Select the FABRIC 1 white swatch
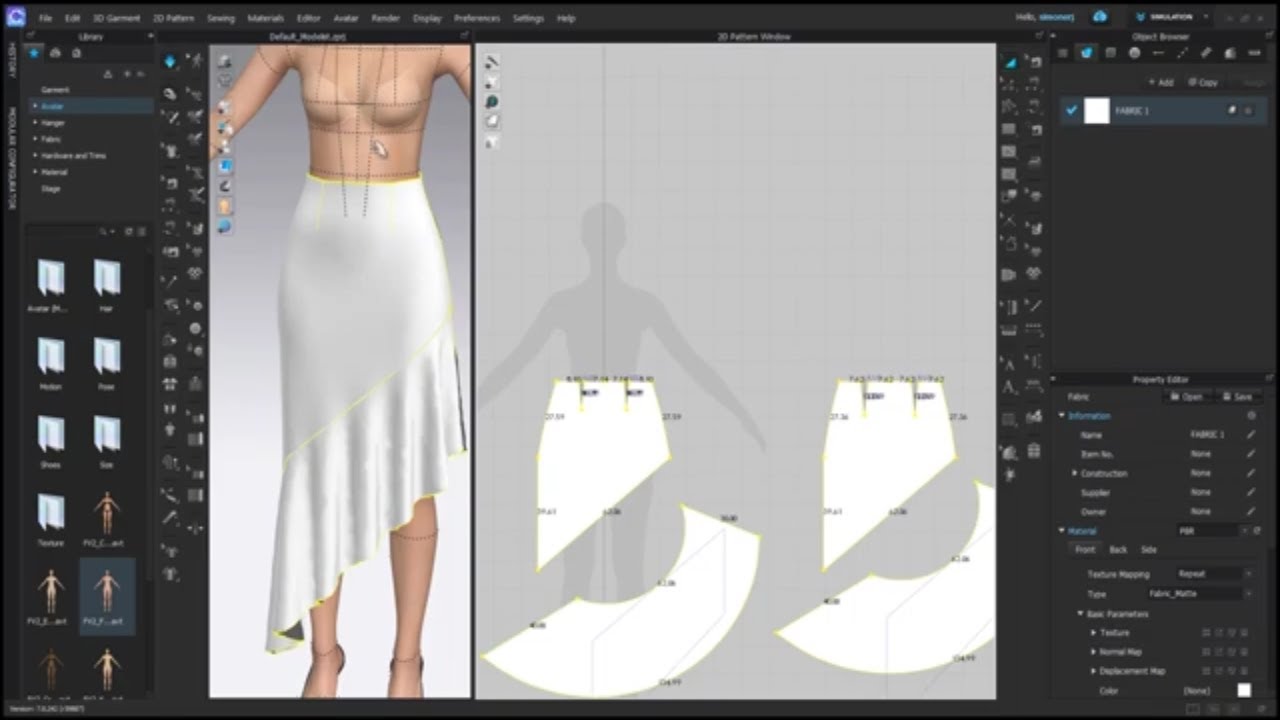 point(1097,111)
